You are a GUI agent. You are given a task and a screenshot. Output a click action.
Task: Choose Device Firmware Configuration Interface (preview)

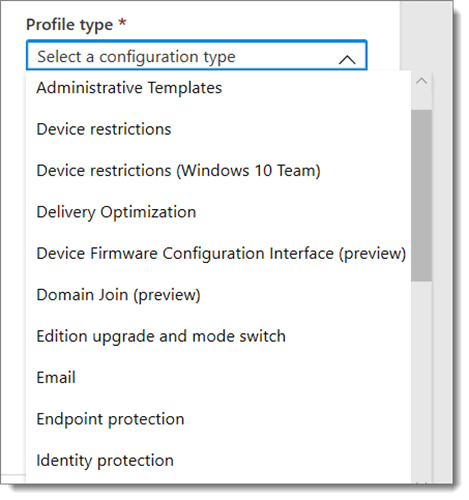(221, 253)
